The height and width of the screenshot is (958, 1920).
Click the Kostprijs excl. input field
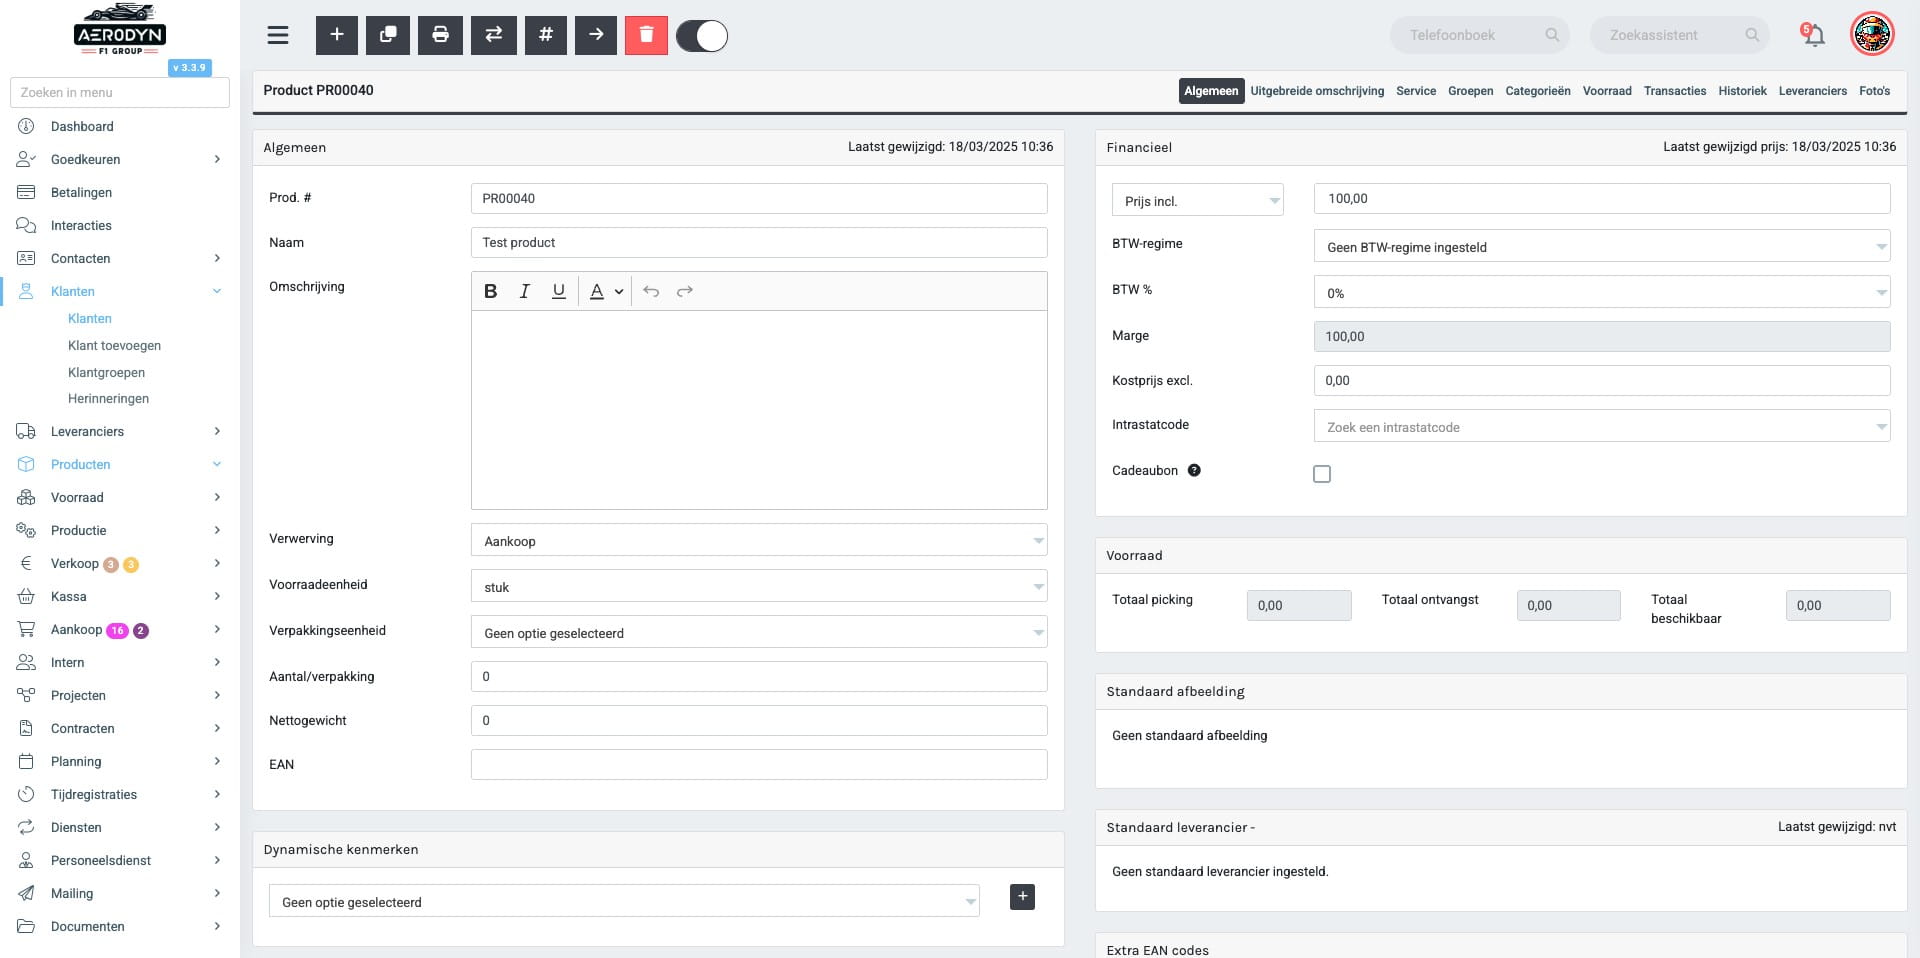click(x=1602, y=380)
